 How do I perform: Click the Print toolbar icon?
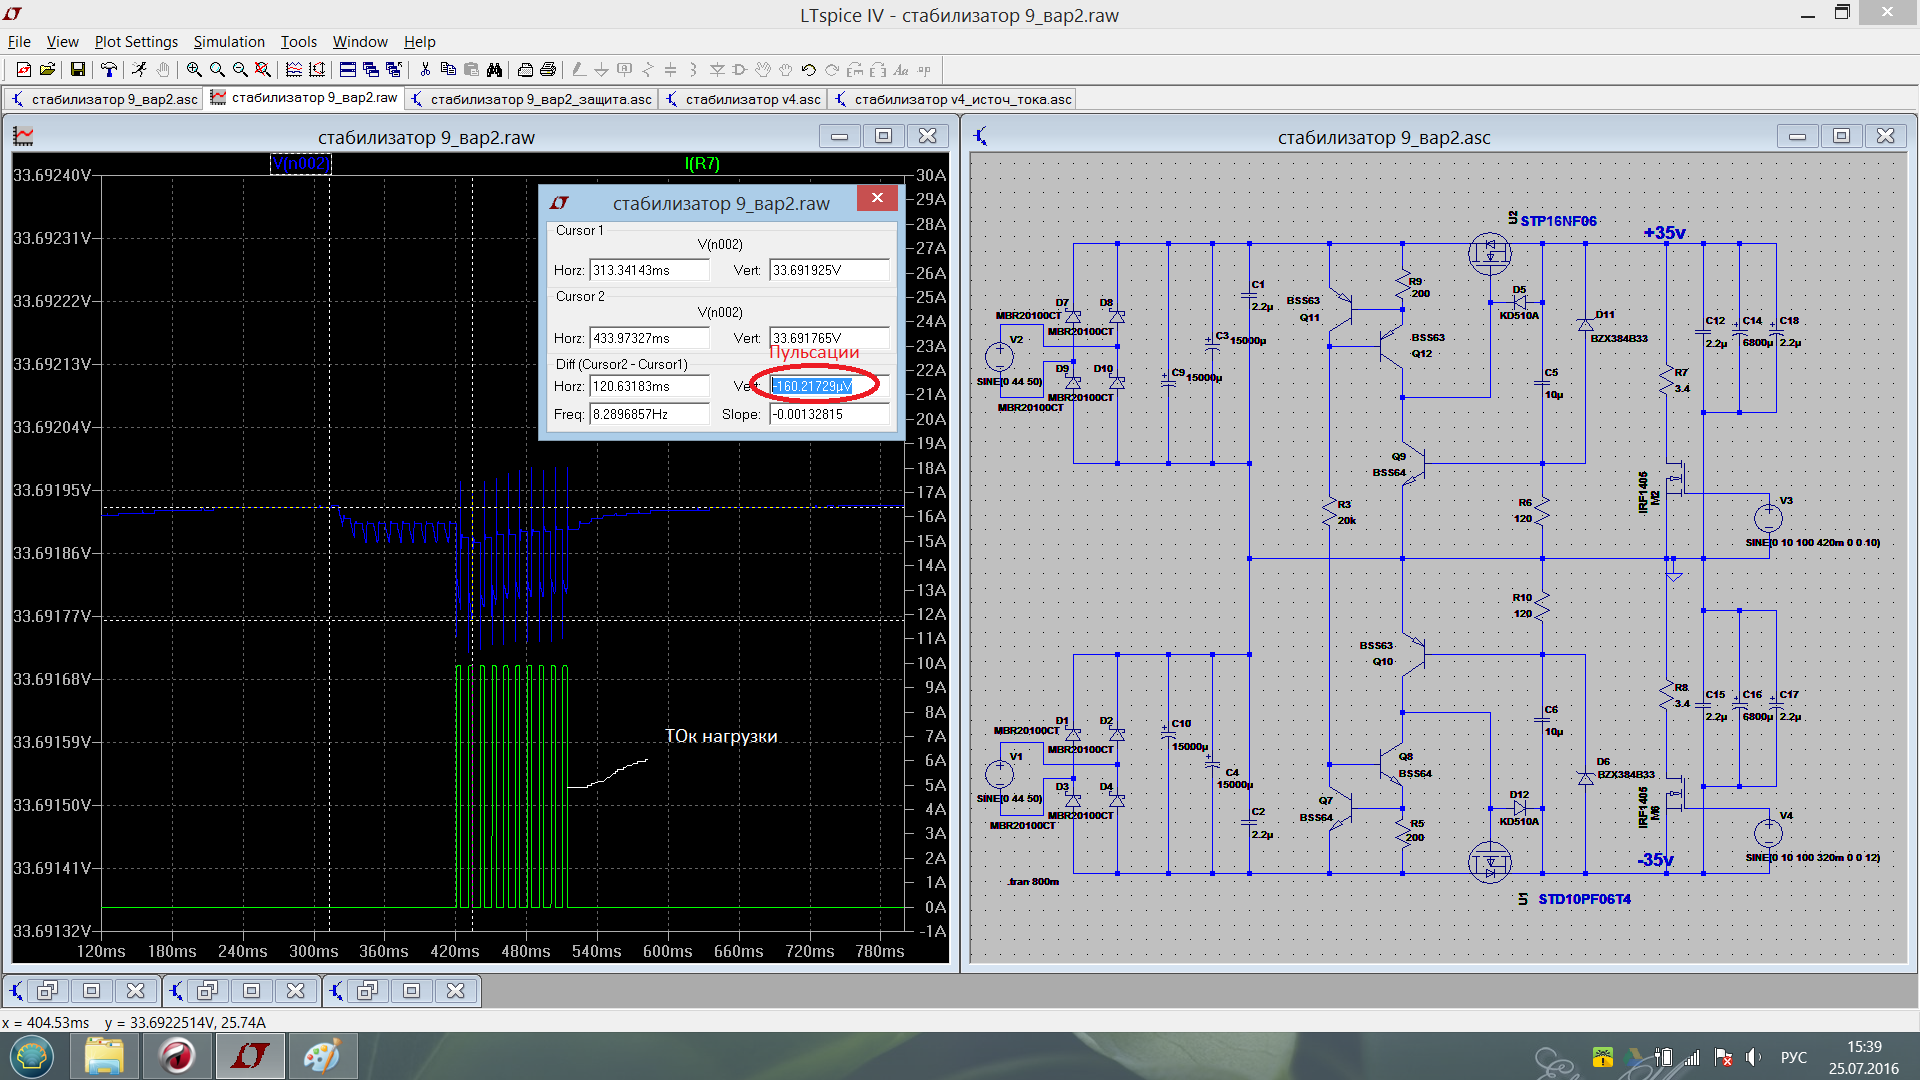548,70
